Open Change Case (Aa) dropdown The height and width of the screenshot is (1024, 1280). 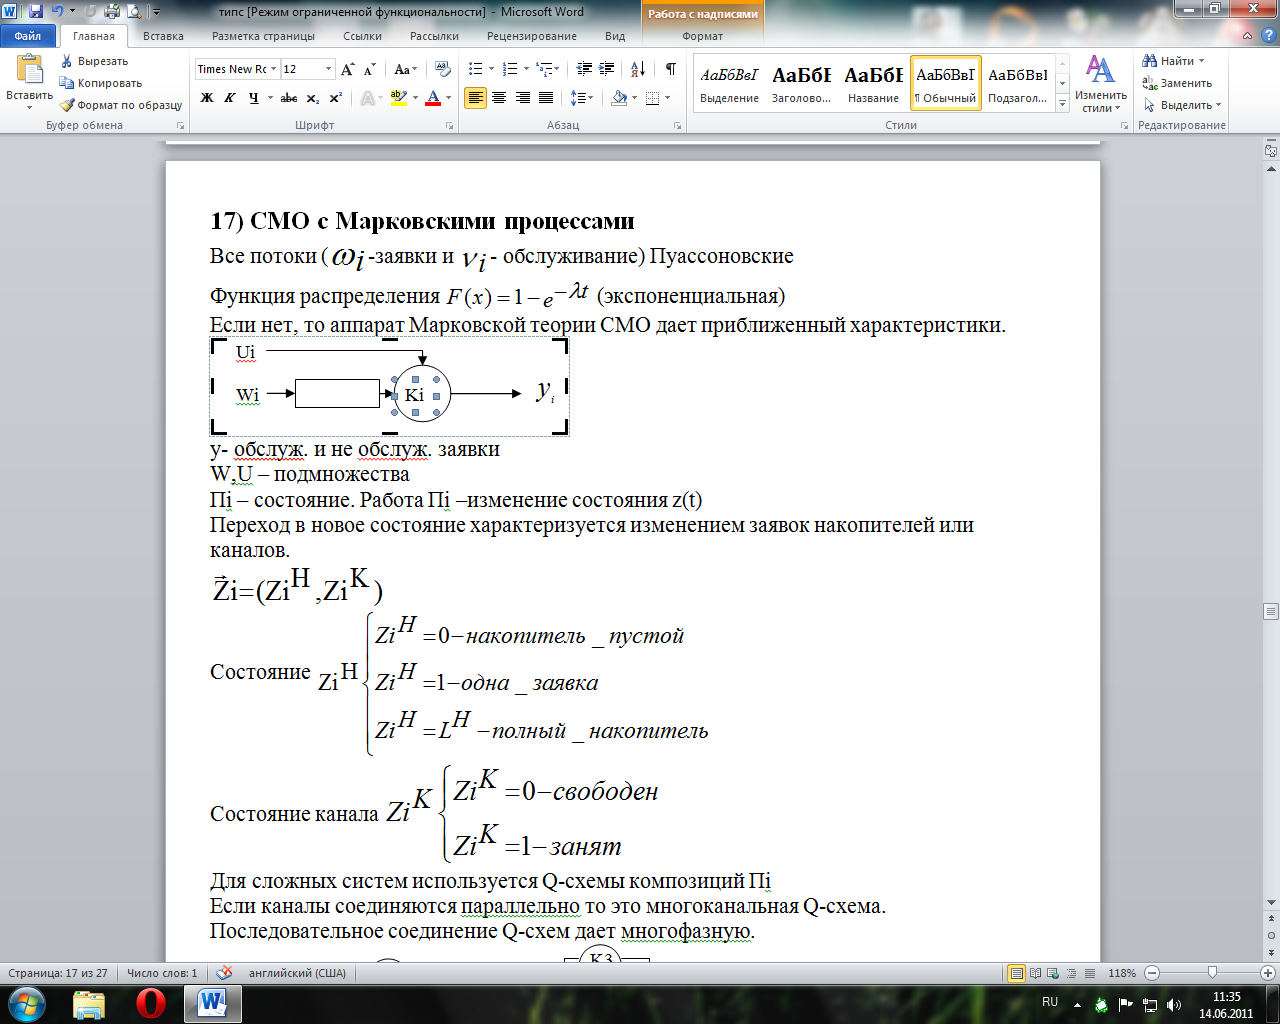(405, 69)
